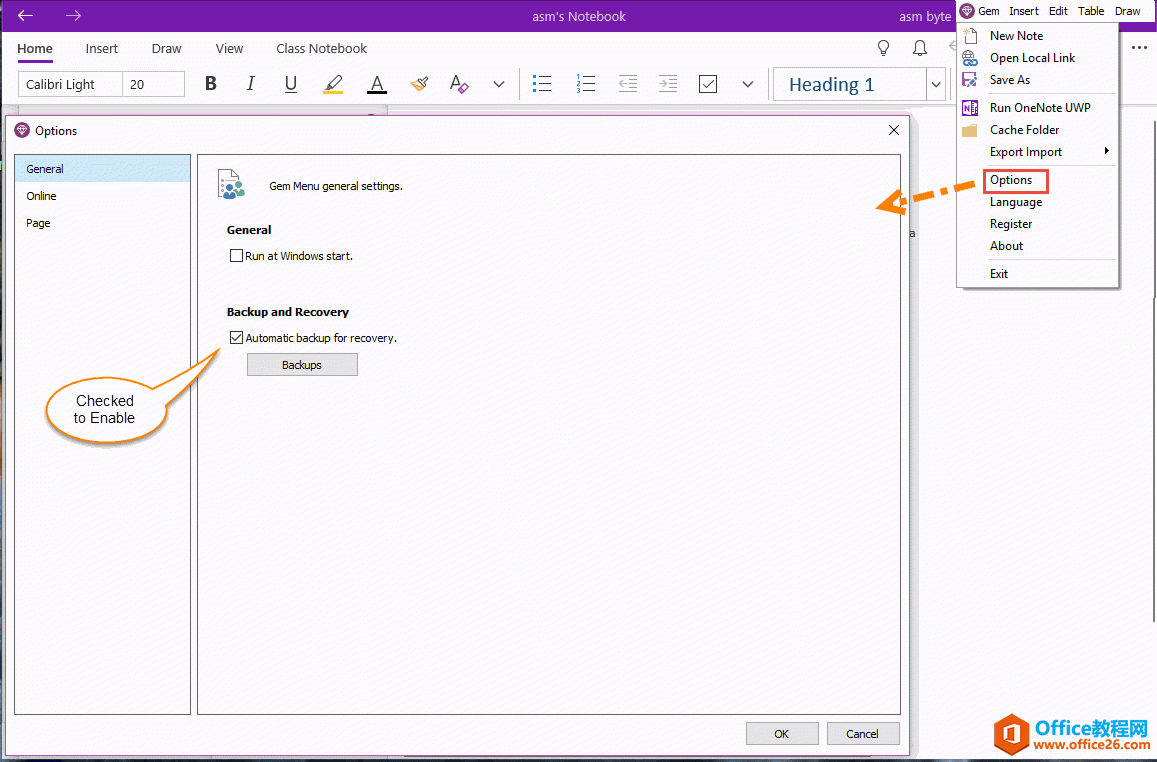Choose Options in the Gem menu

(x=1012, y=180)
